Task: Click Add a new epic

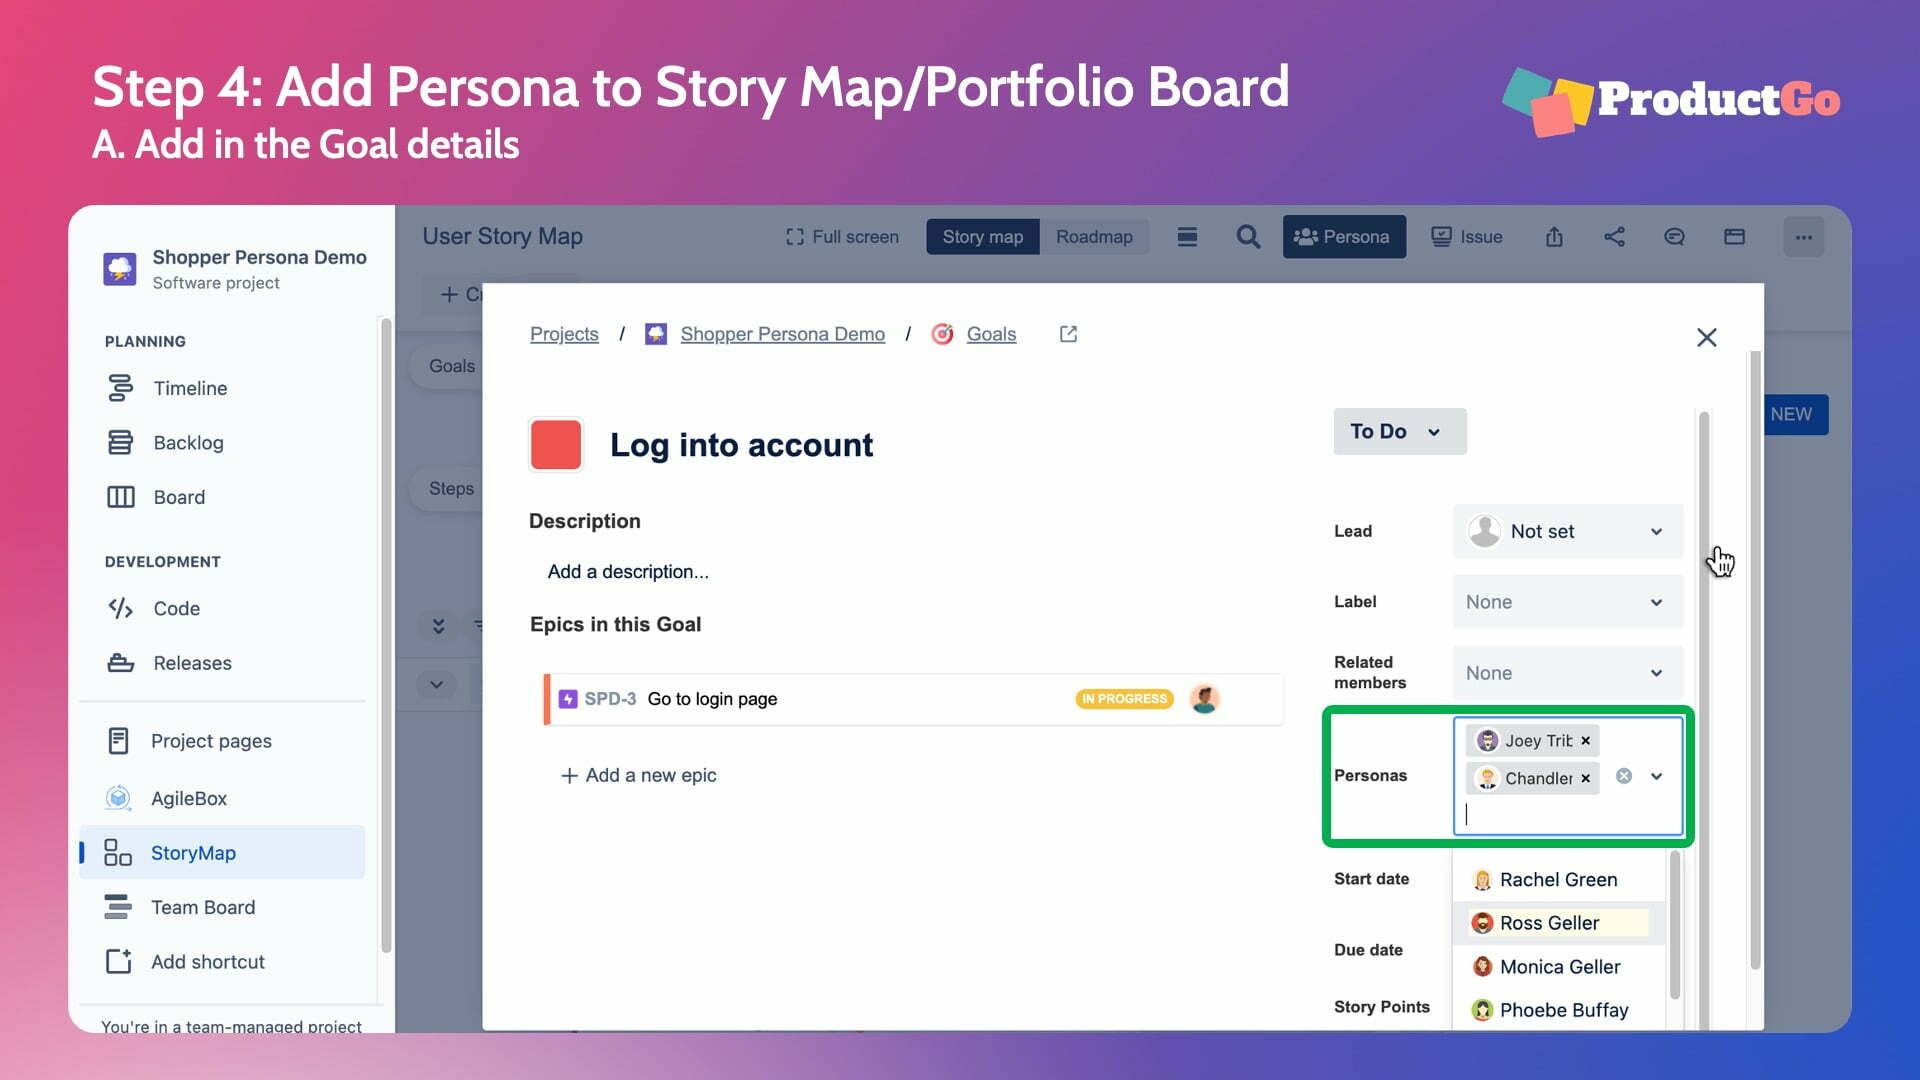Action: pos(638,775)
